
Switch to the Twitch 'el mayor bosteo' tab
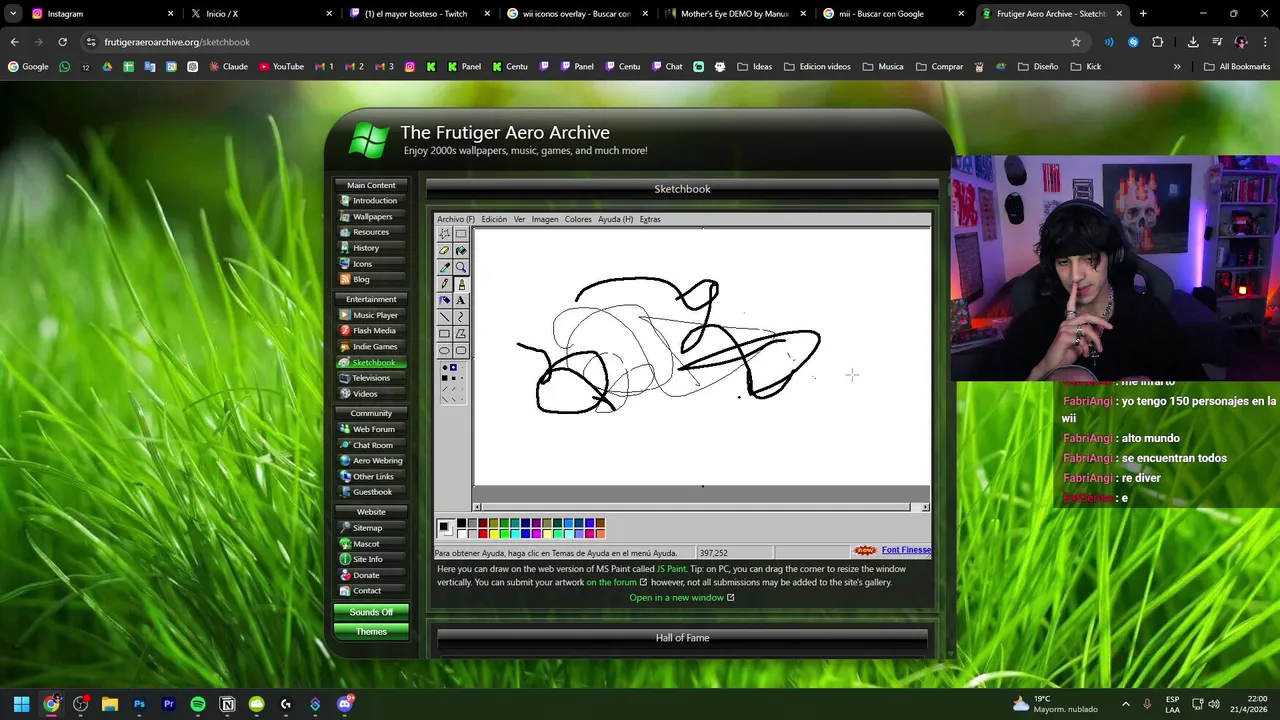[x=418, y=14]
